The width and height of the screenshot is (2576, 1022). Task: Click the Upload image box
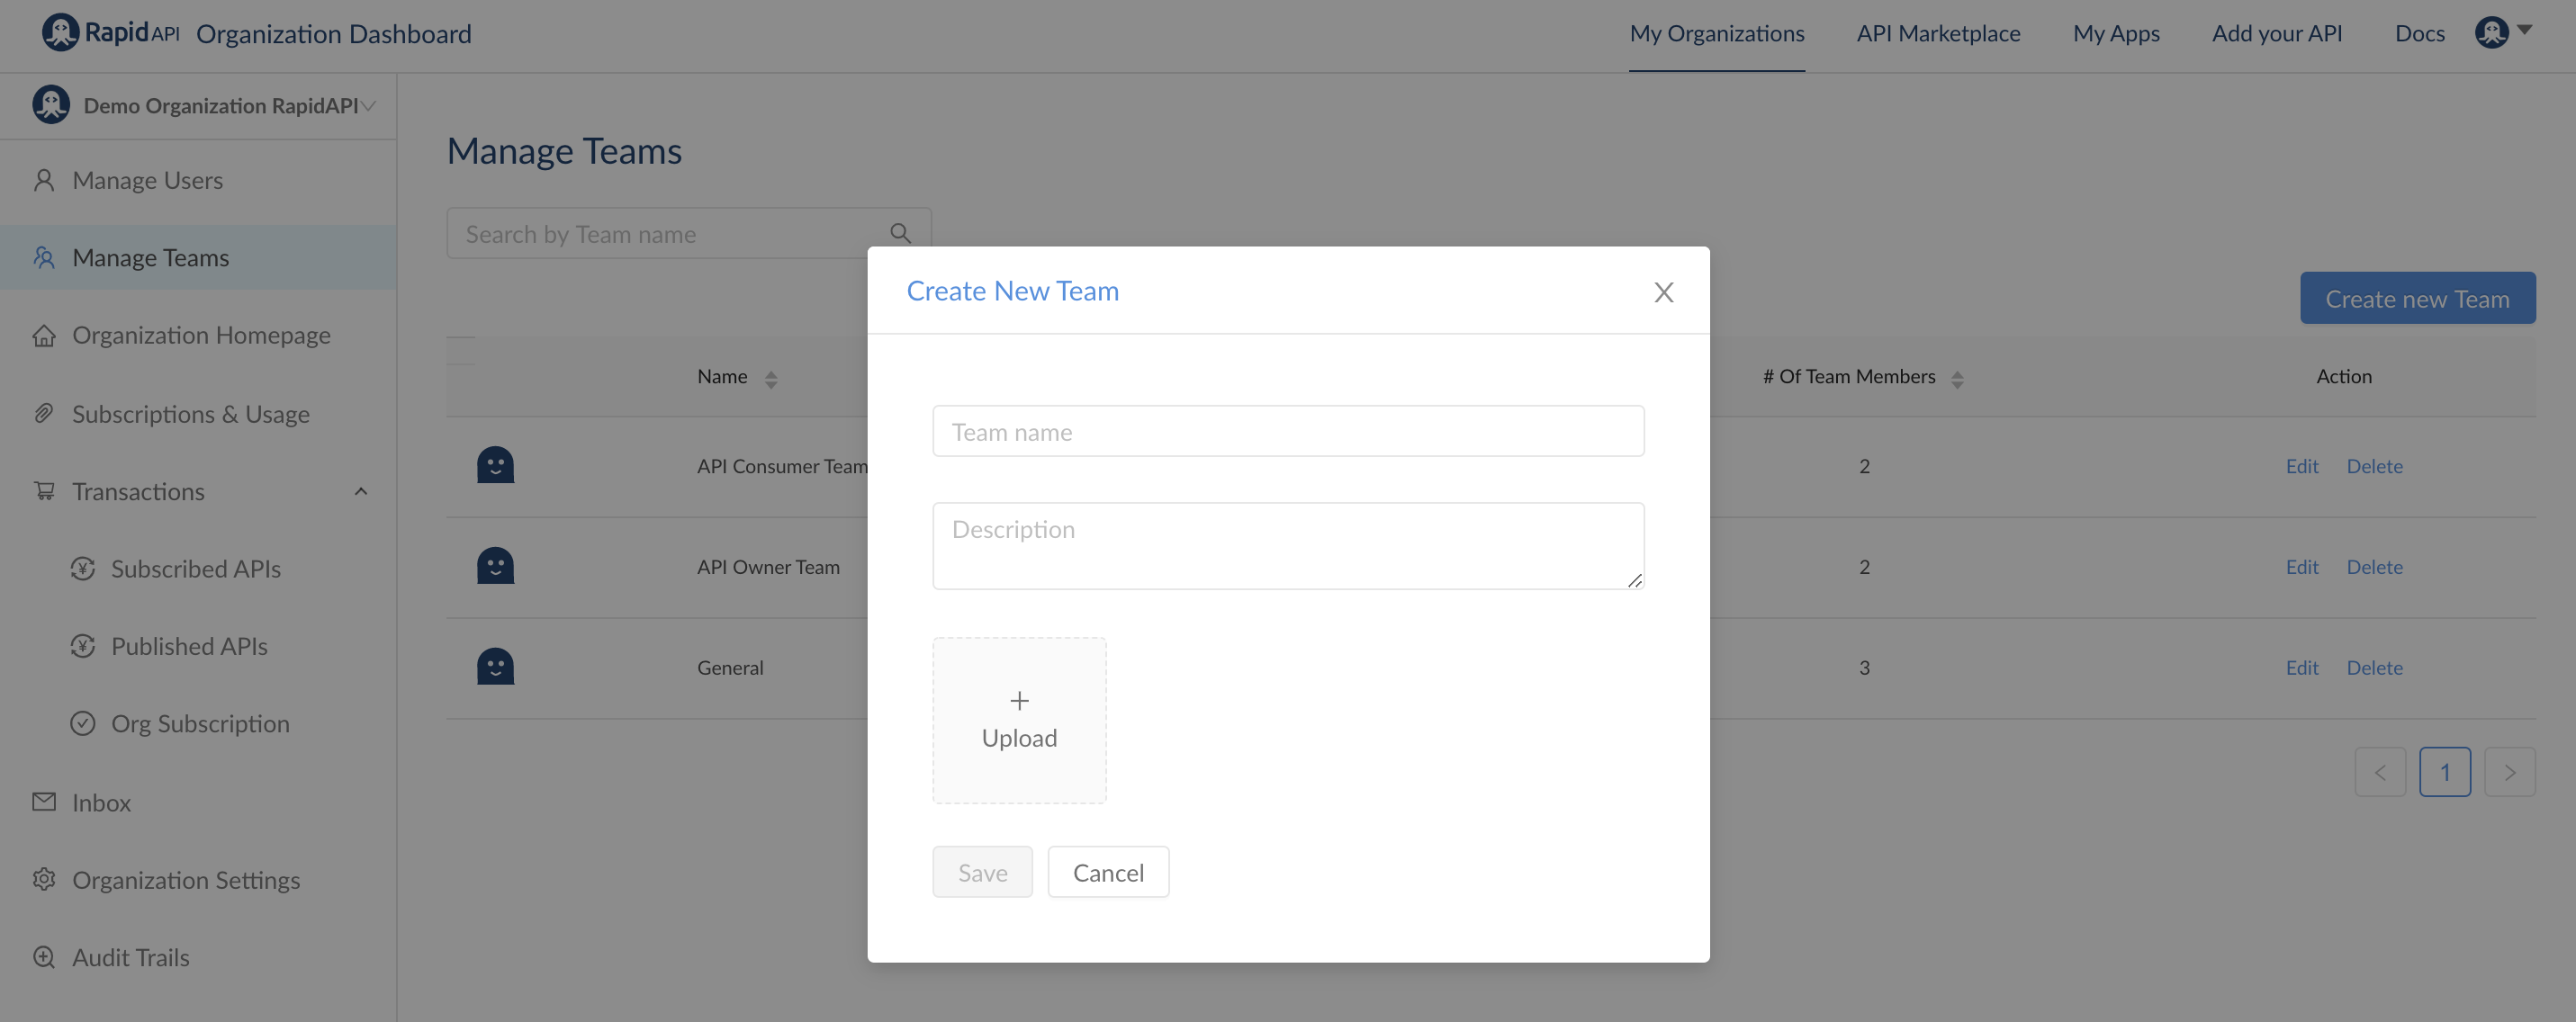pyautogui.click(x=1019, y=720)
